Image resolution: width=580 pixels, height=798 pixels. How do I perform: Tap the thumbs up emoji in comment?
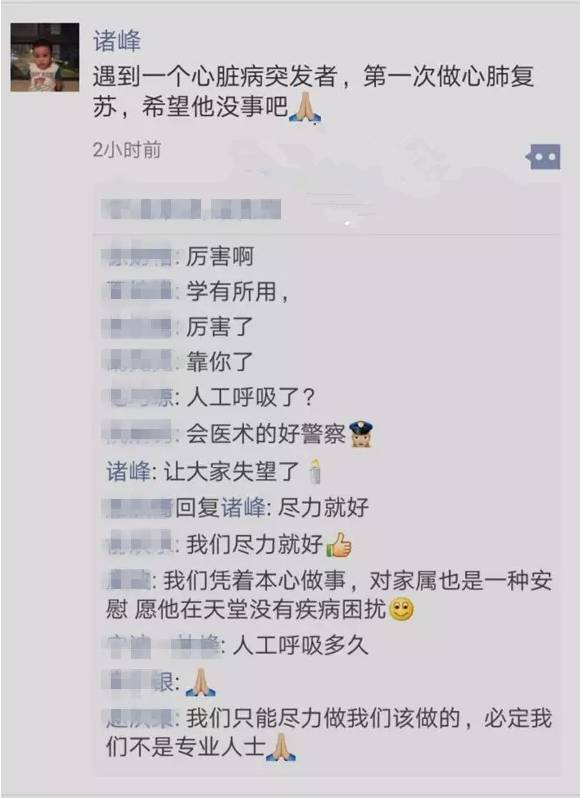tap(338, 546)
